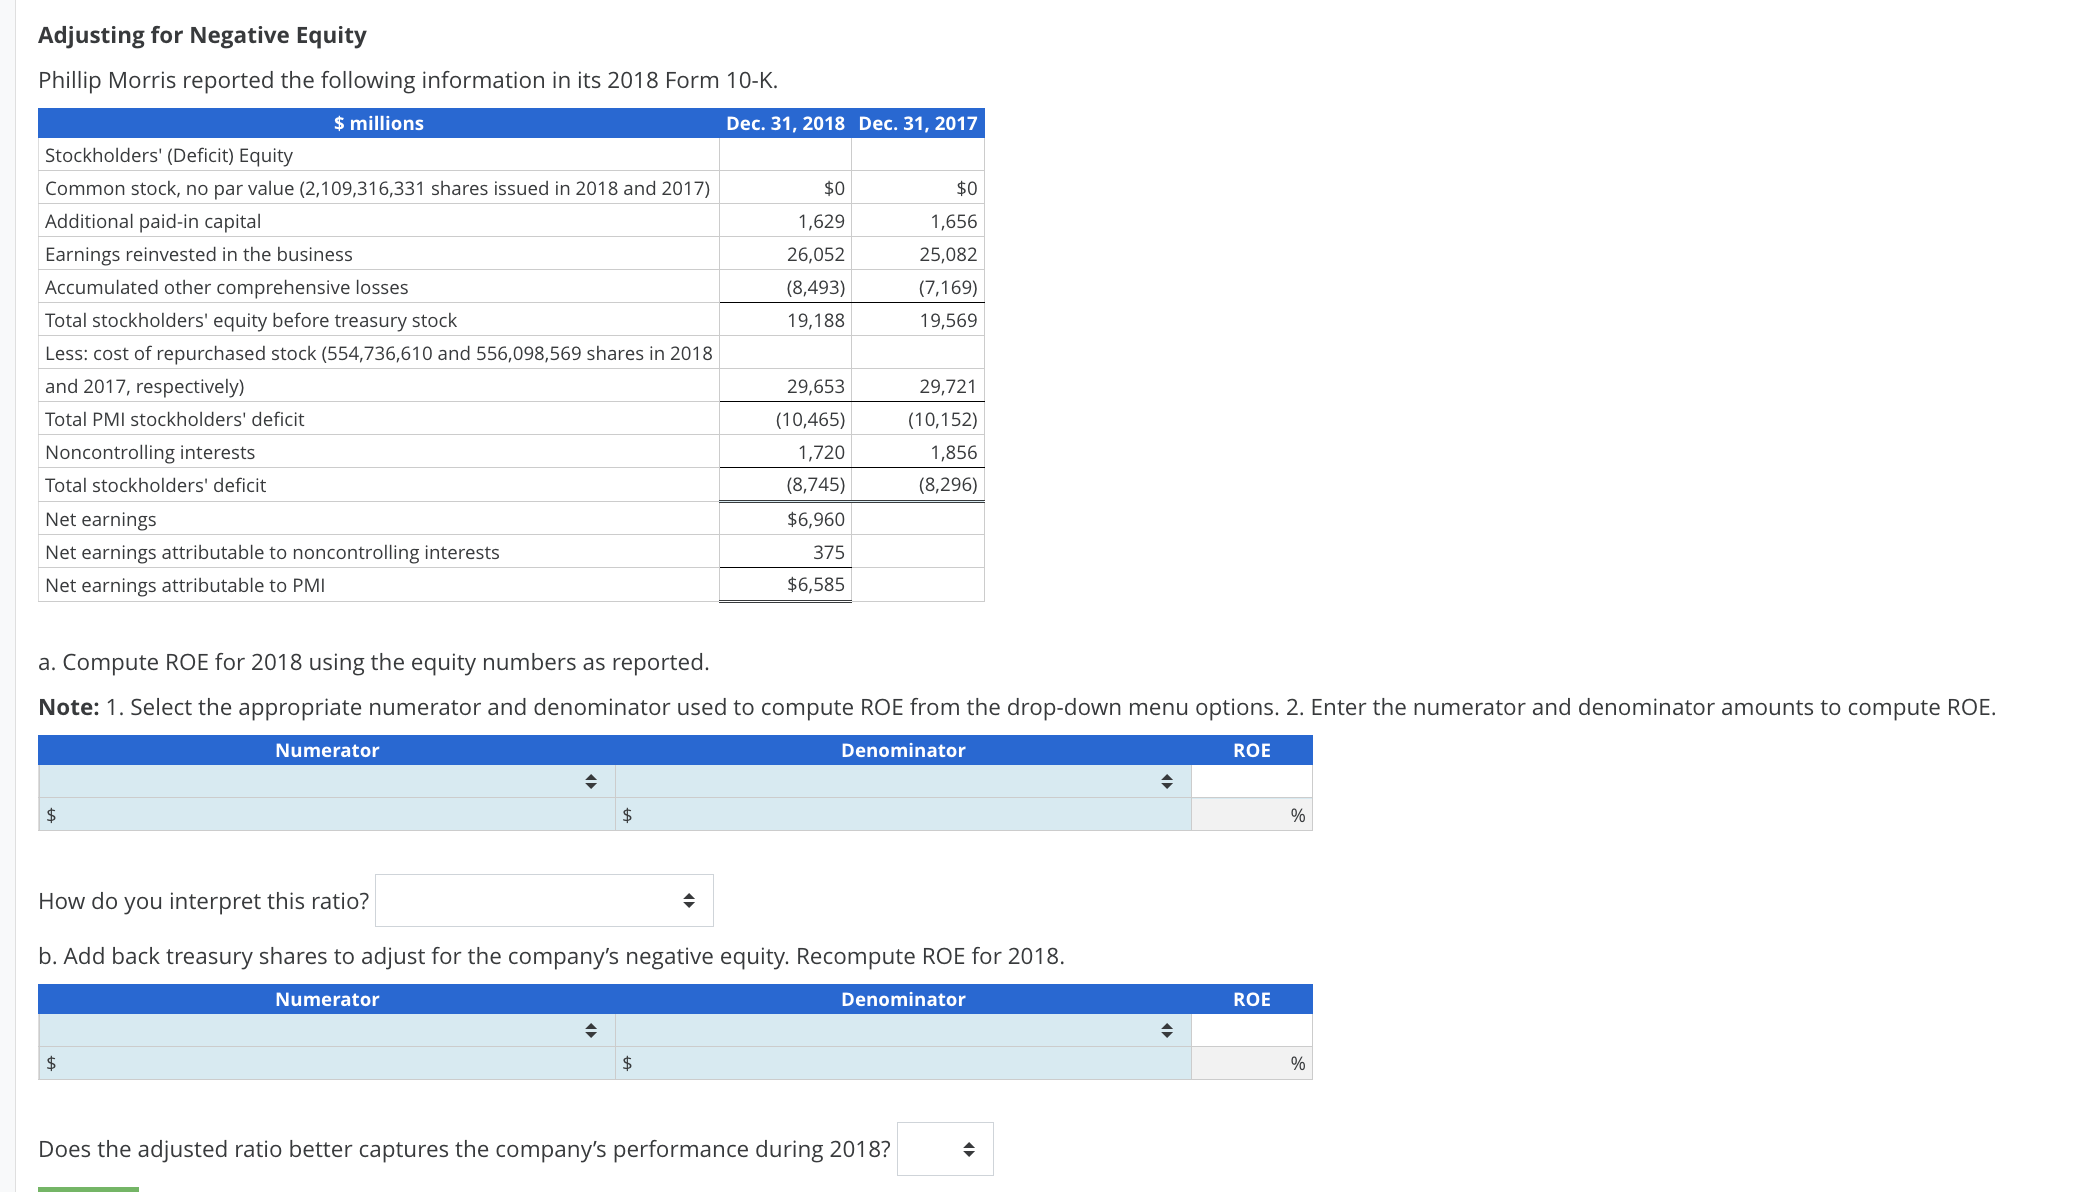Screen dimensions: 2086x1192
Task: Click the Dec. 31, 2017 column header
Action: click(917, 123)
